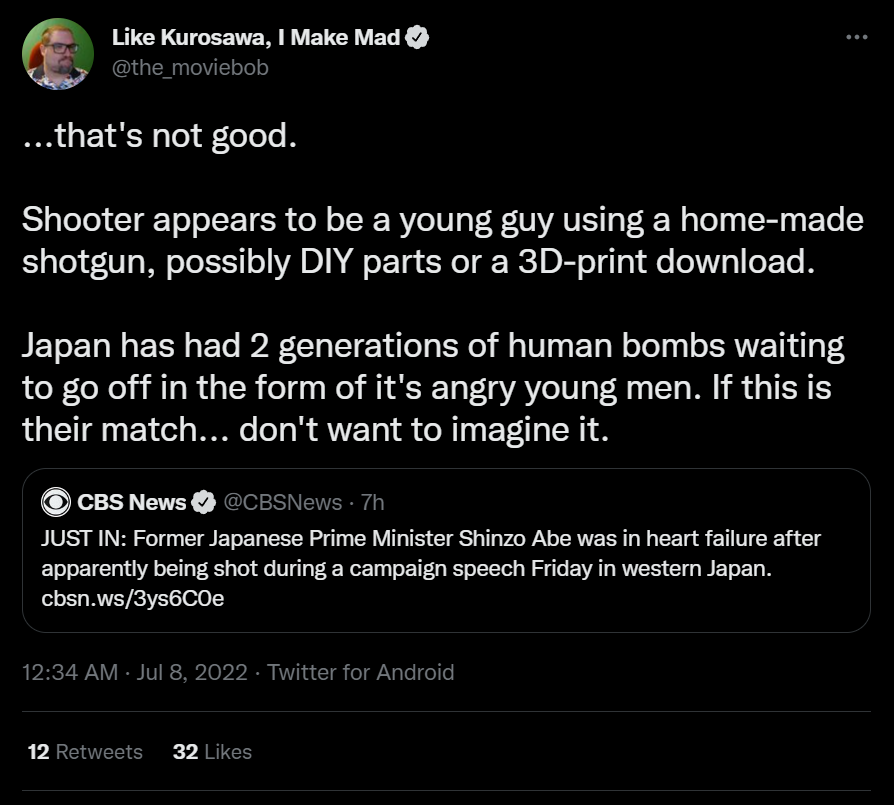Click the CBS News eye logo

[56, 501]
